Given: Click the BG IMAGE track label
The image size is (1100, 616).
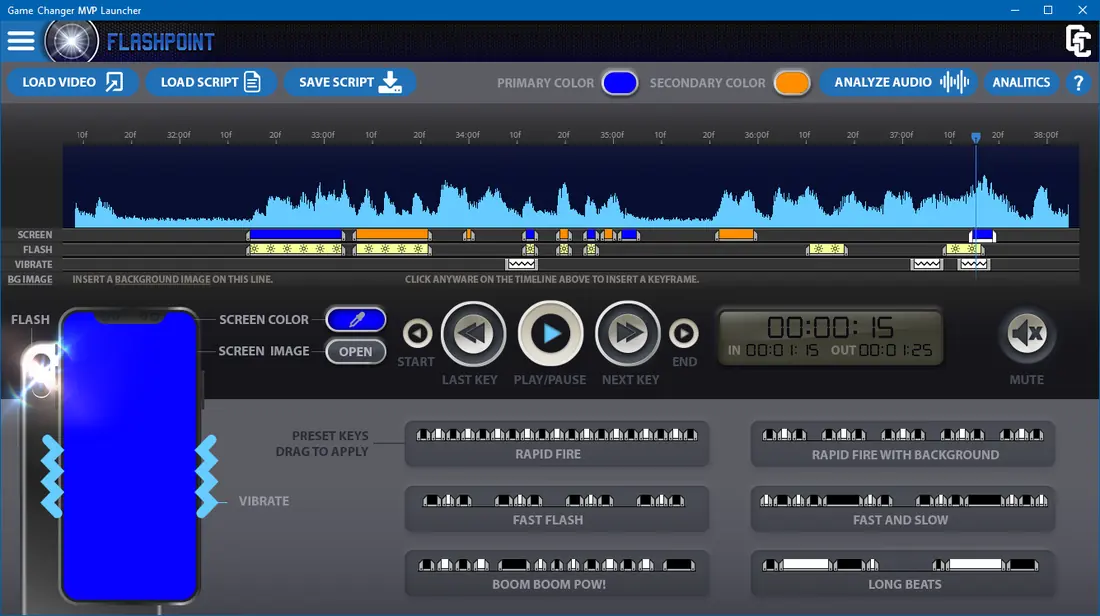Looking at the screenshot, I should 30,279.
